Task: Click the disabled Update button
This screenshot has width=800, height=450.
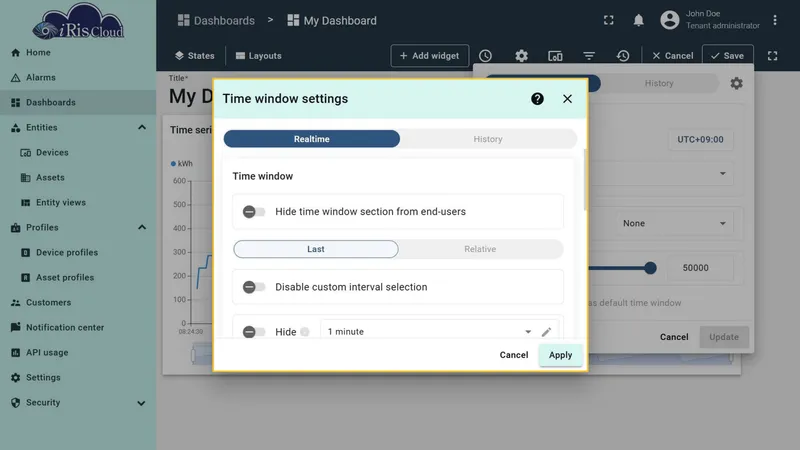Action: coord(724,337)
